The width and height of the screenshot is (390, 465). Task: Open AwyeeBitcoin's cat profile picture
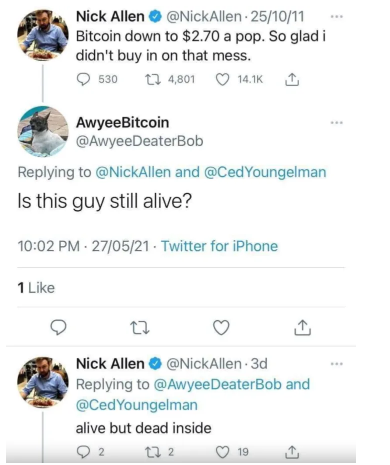[43, 131]
